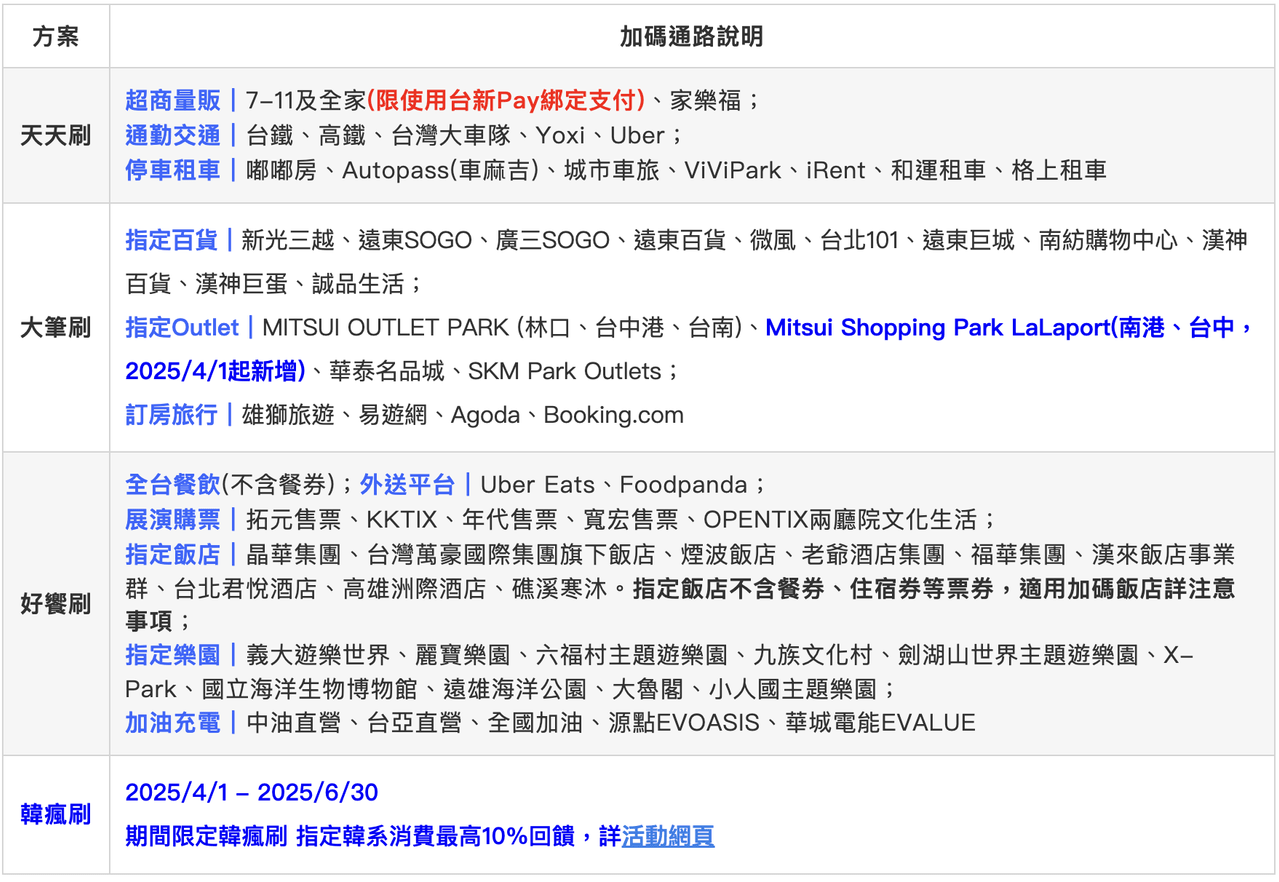Click the date range 2025/4/1 – 2025/6/30

(252, 793)
